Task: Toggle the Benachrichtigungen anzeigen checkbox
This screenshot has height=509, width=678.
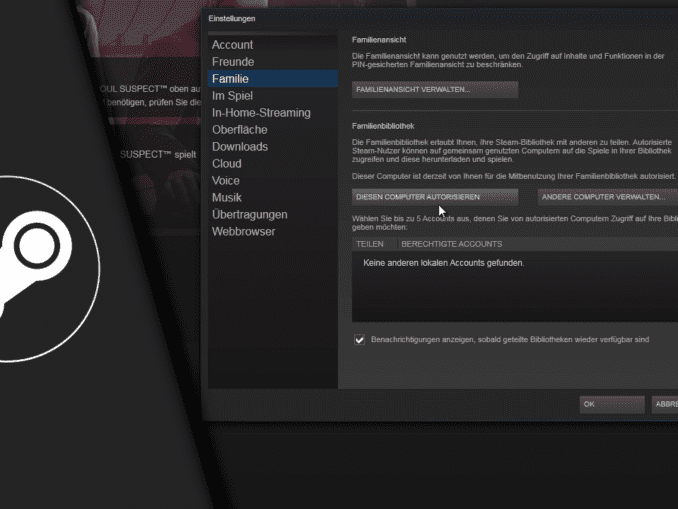Action: tap(359, 340)
